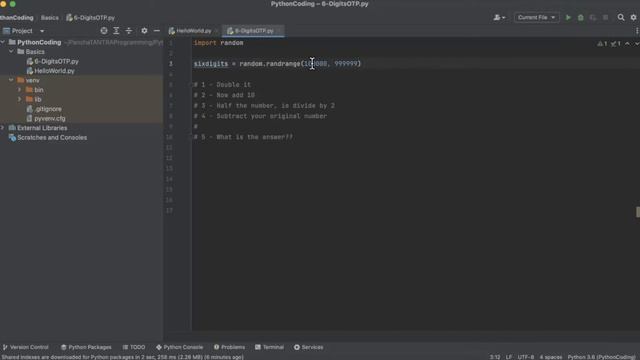Open Python Packages tool window
The width and height of the screenshot is (640, 360).
pyautogui.click(x=86, y=347)
